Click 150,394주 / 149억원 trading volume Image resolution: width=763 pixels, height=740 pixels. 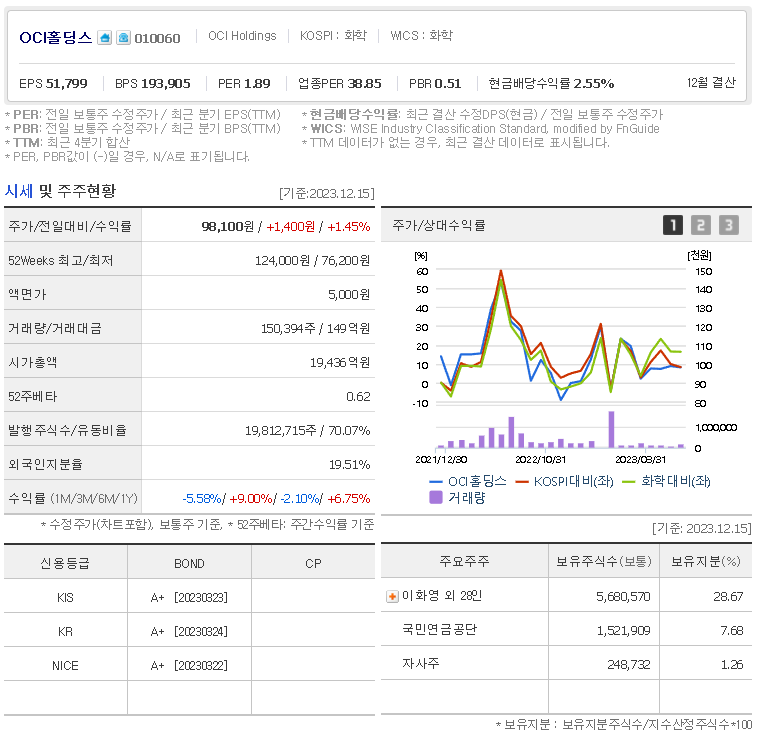[315, 328]
